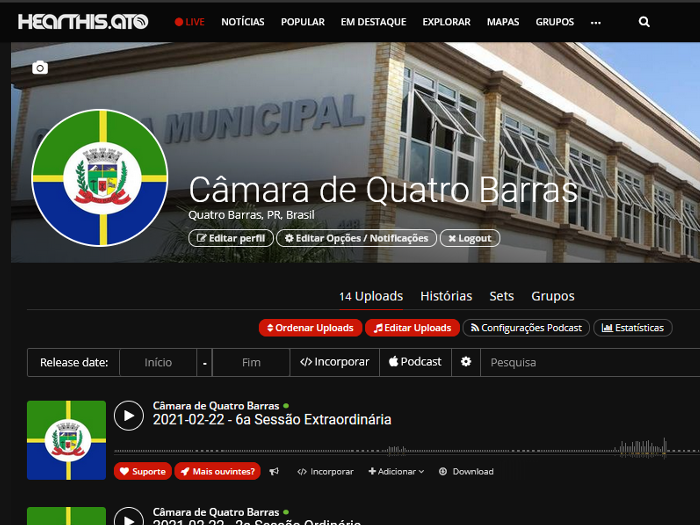Image resolution: width=700 pixels, height=525 pixels.
Task: Click the Logout button
Action: tap(470, 238)
